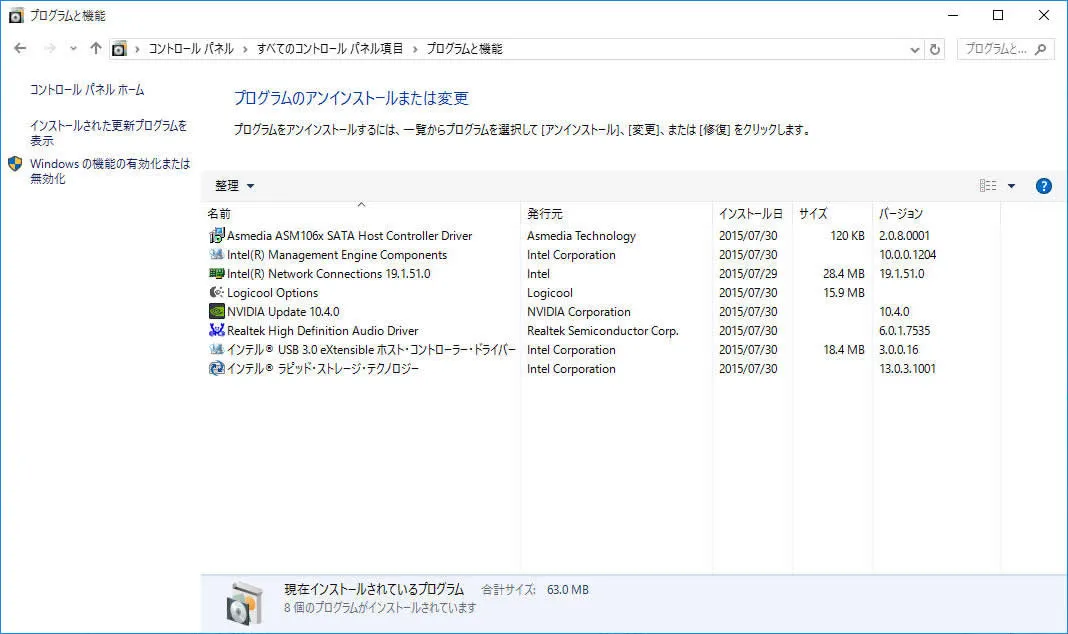Screen dimensions: 1068x634
Task: Open コントロール パネル ホーム link
Action: pyautogui.click(x=87, y=90)
